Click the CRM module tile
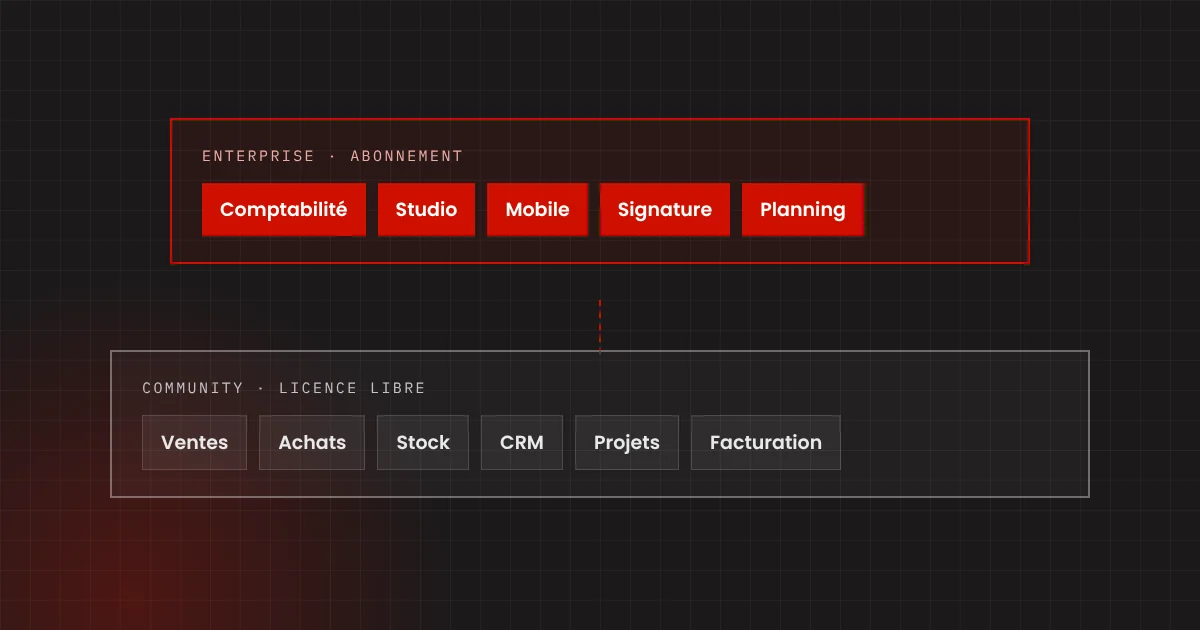Image resolution: width=1200 pixels, height=630 pixels. (x=522, y=443)
